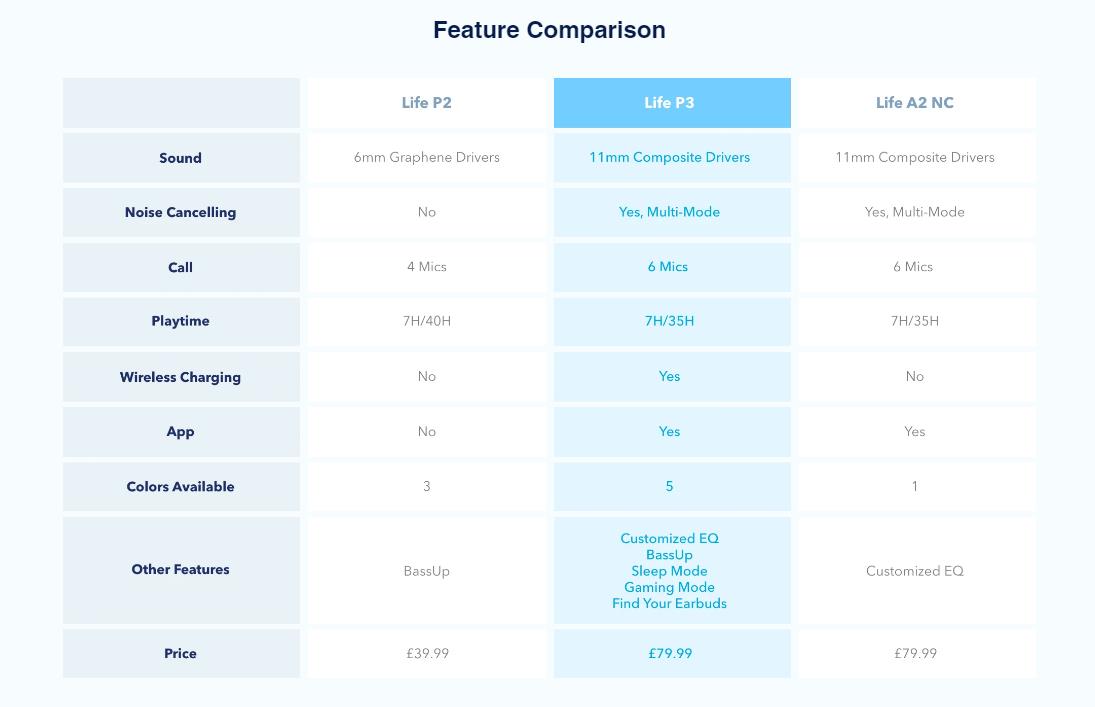
Task: Select the Playtime row label
Action: (x=180, y=321)
